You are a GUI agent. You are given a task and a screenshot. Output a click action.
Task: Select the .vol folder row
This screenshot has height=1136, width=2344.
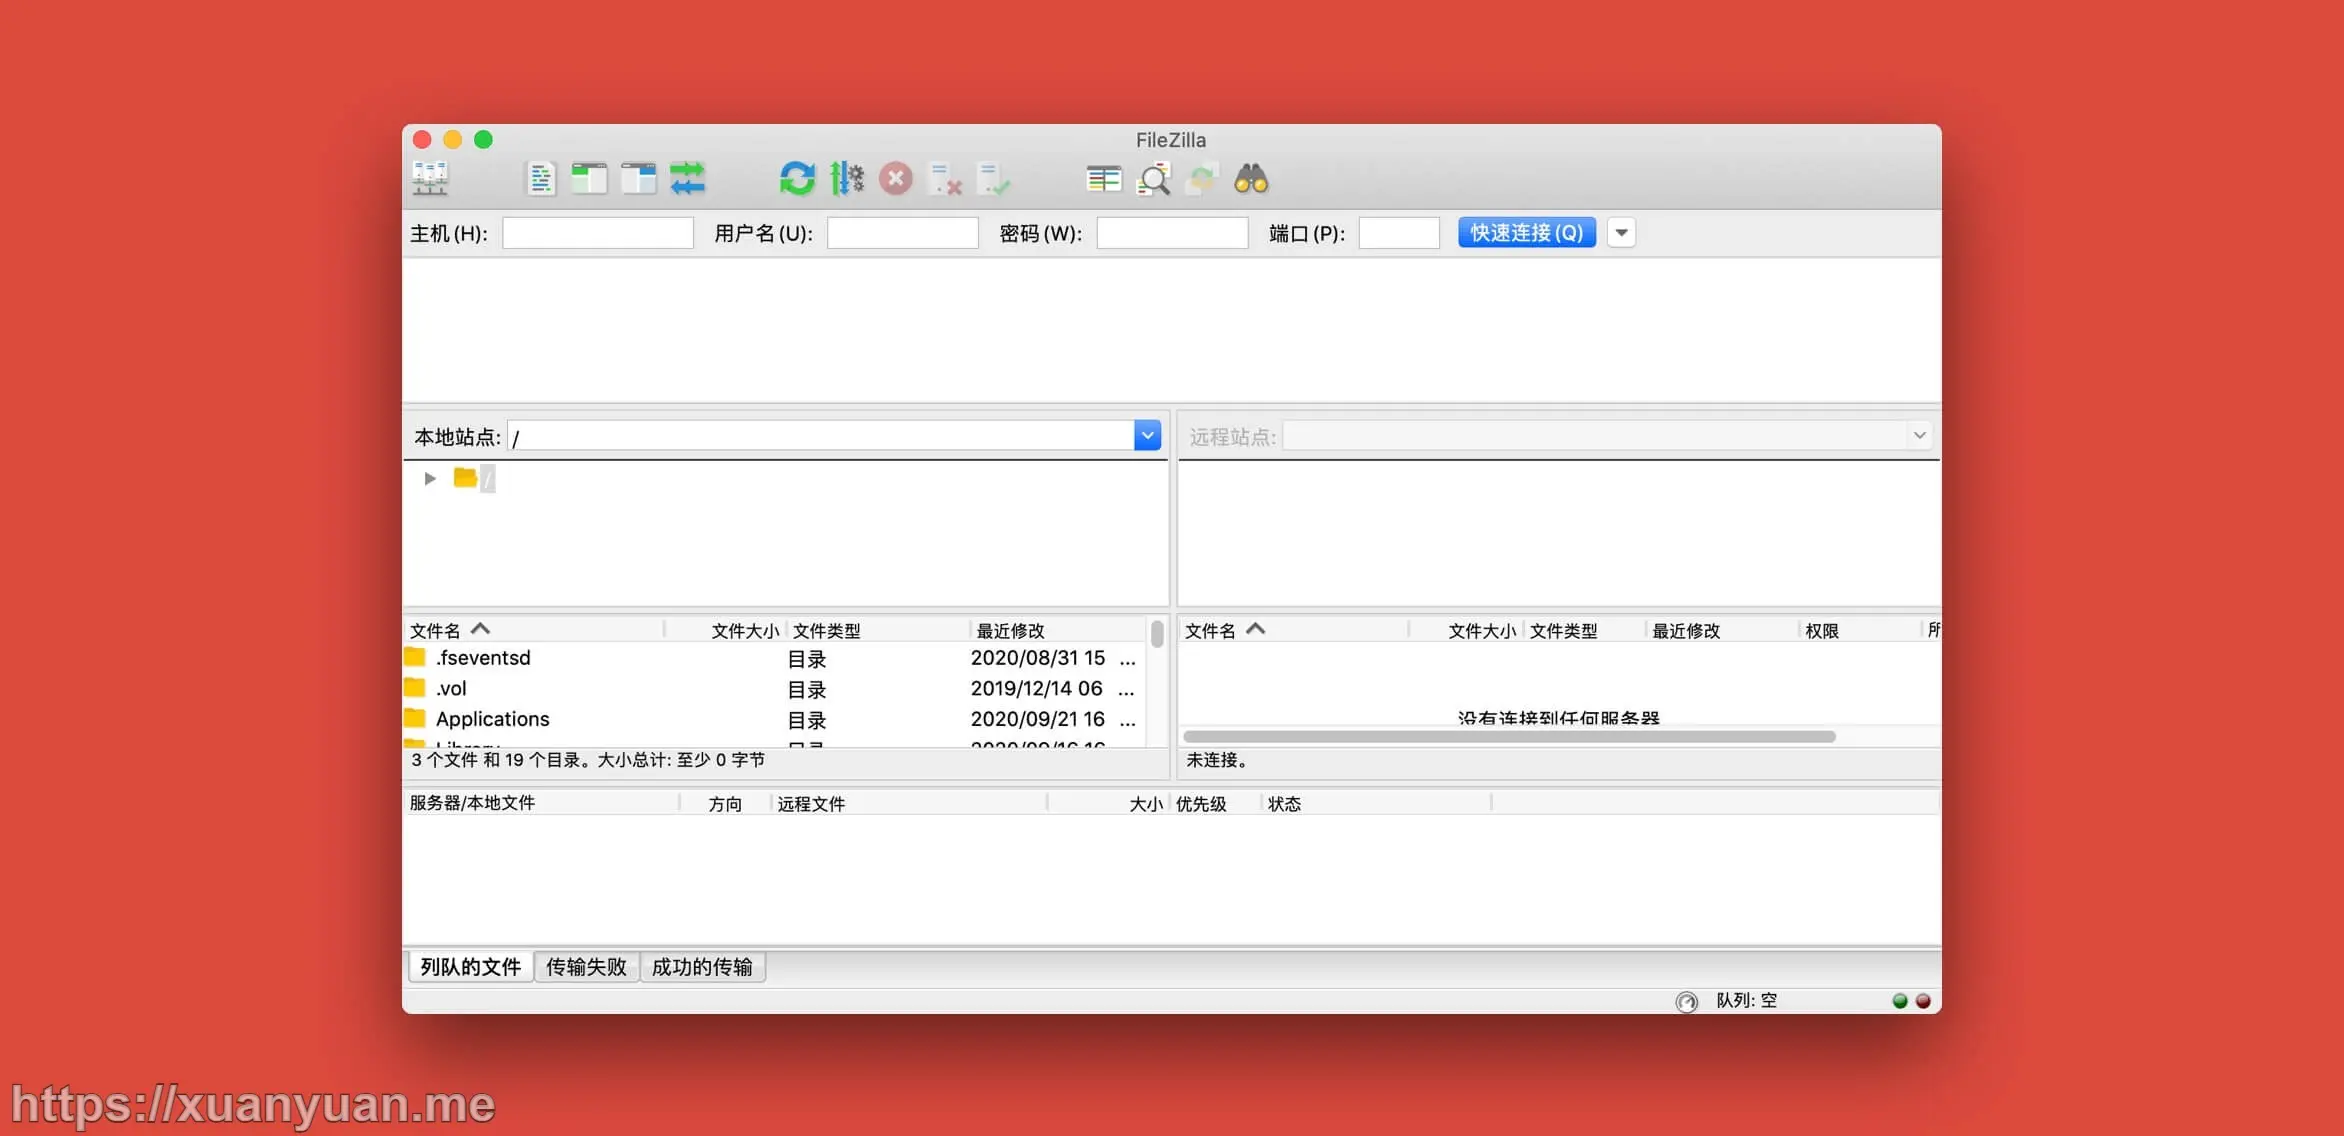point(775,688)
